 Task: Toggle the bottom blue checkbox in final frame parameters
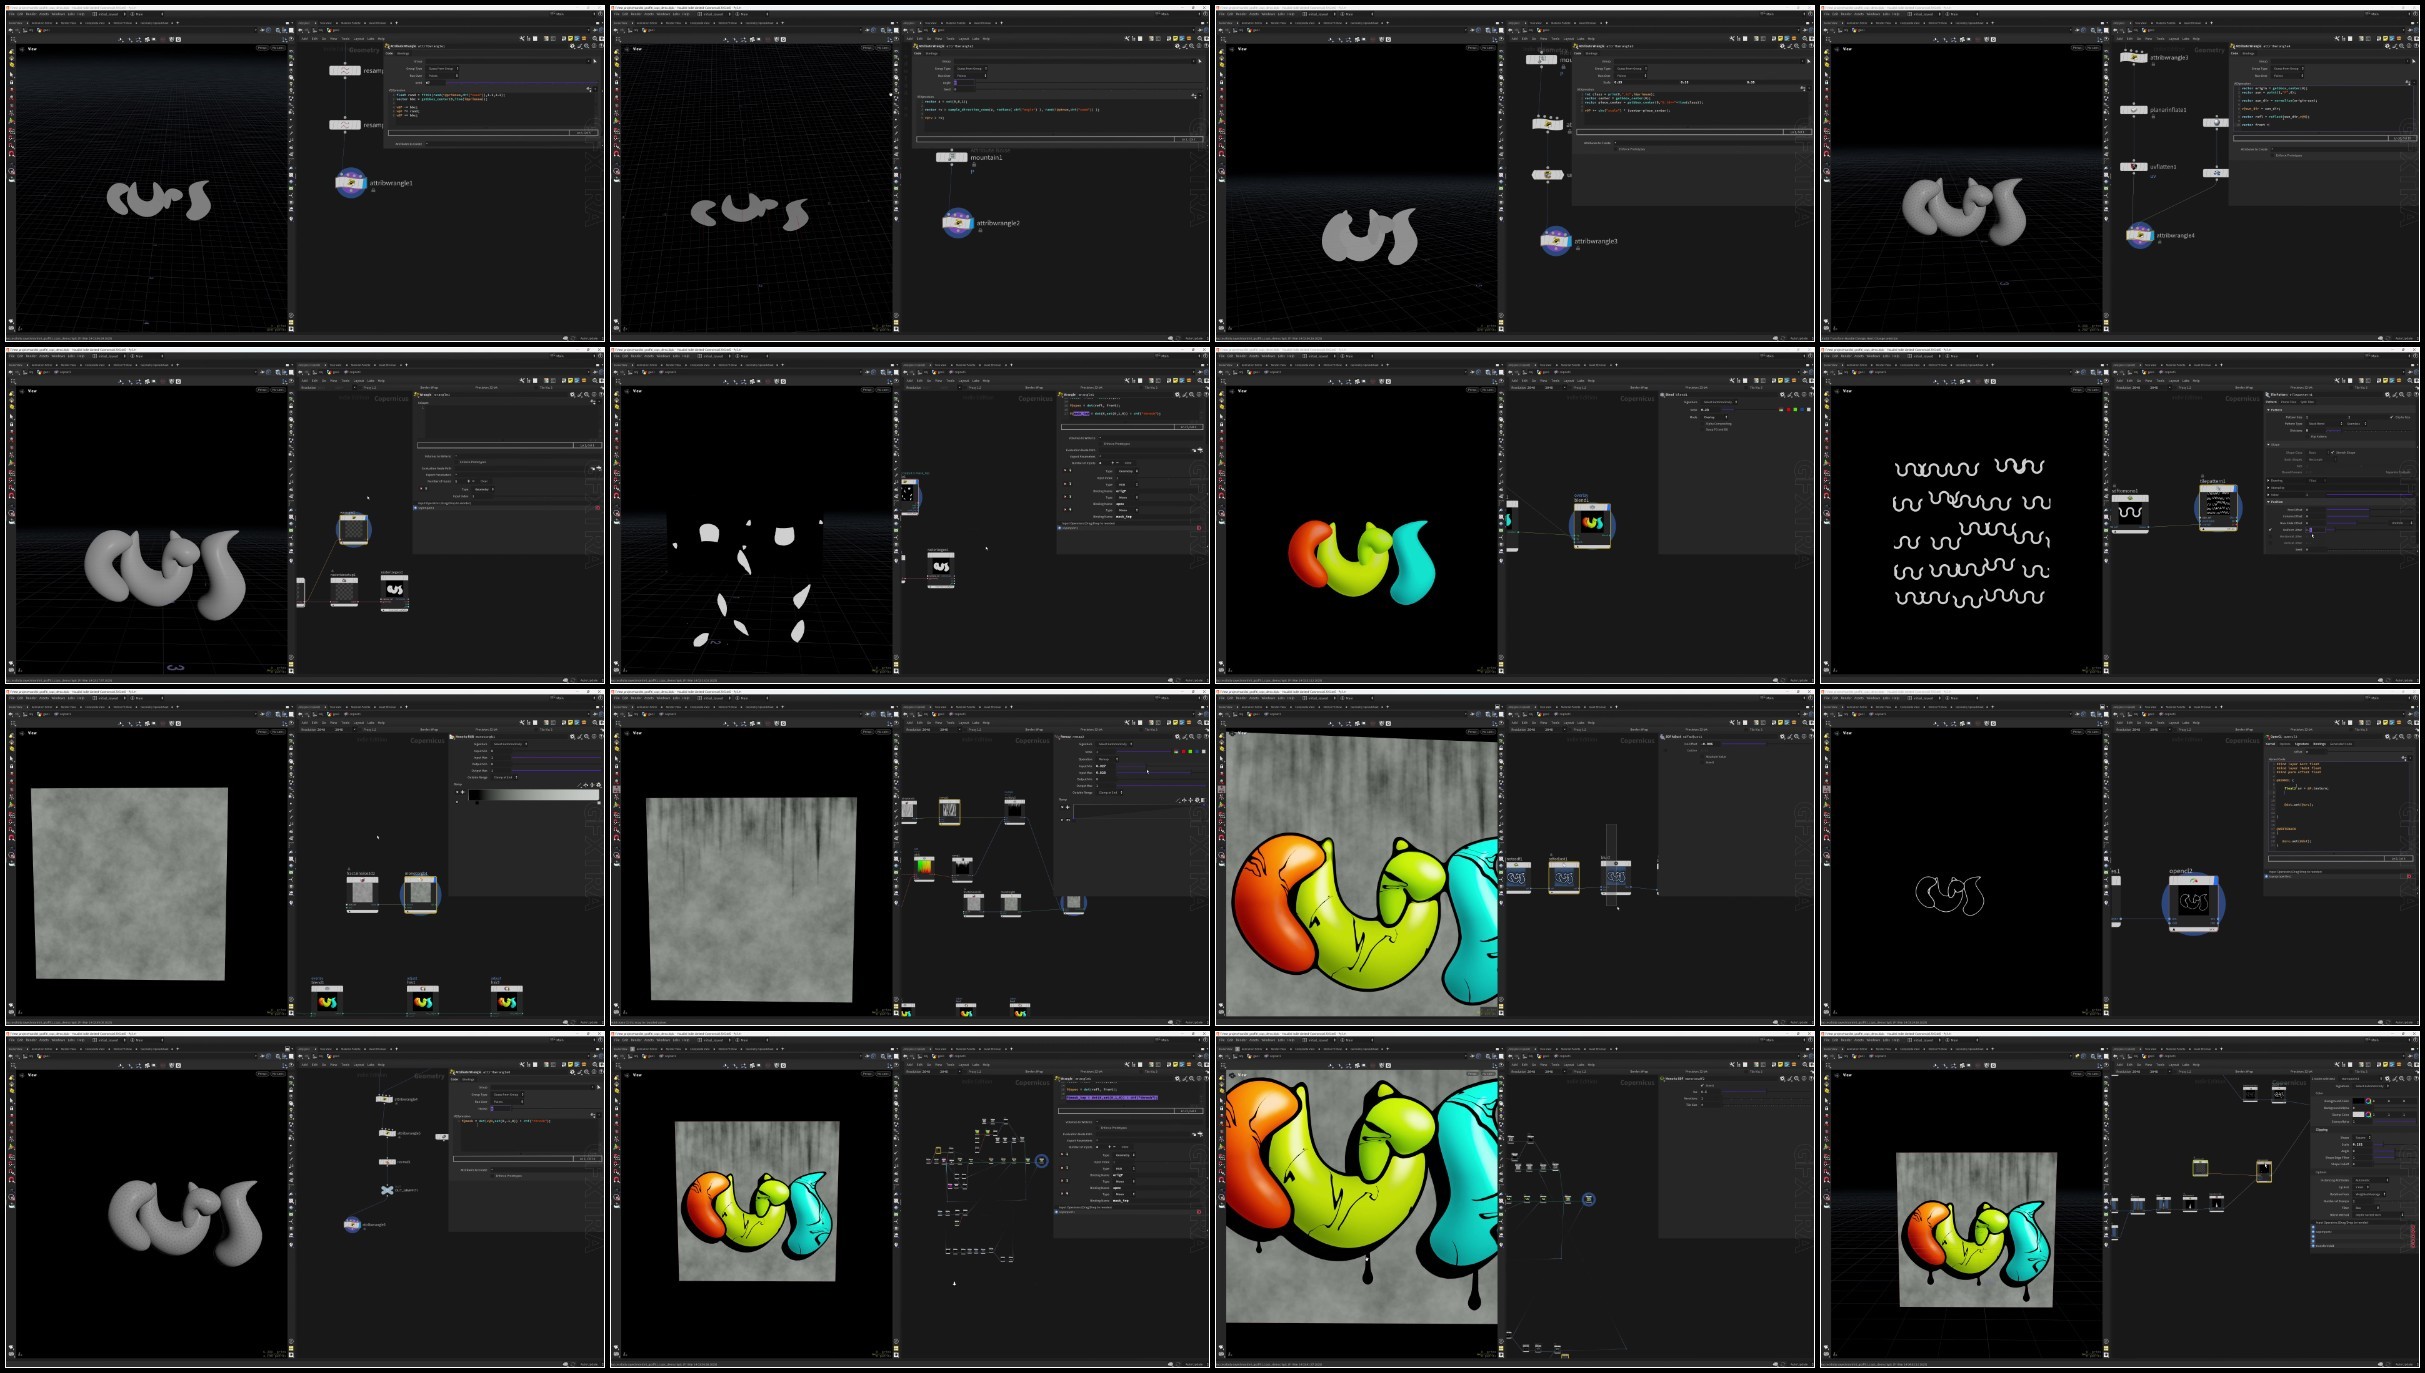click(2313, 1245)
